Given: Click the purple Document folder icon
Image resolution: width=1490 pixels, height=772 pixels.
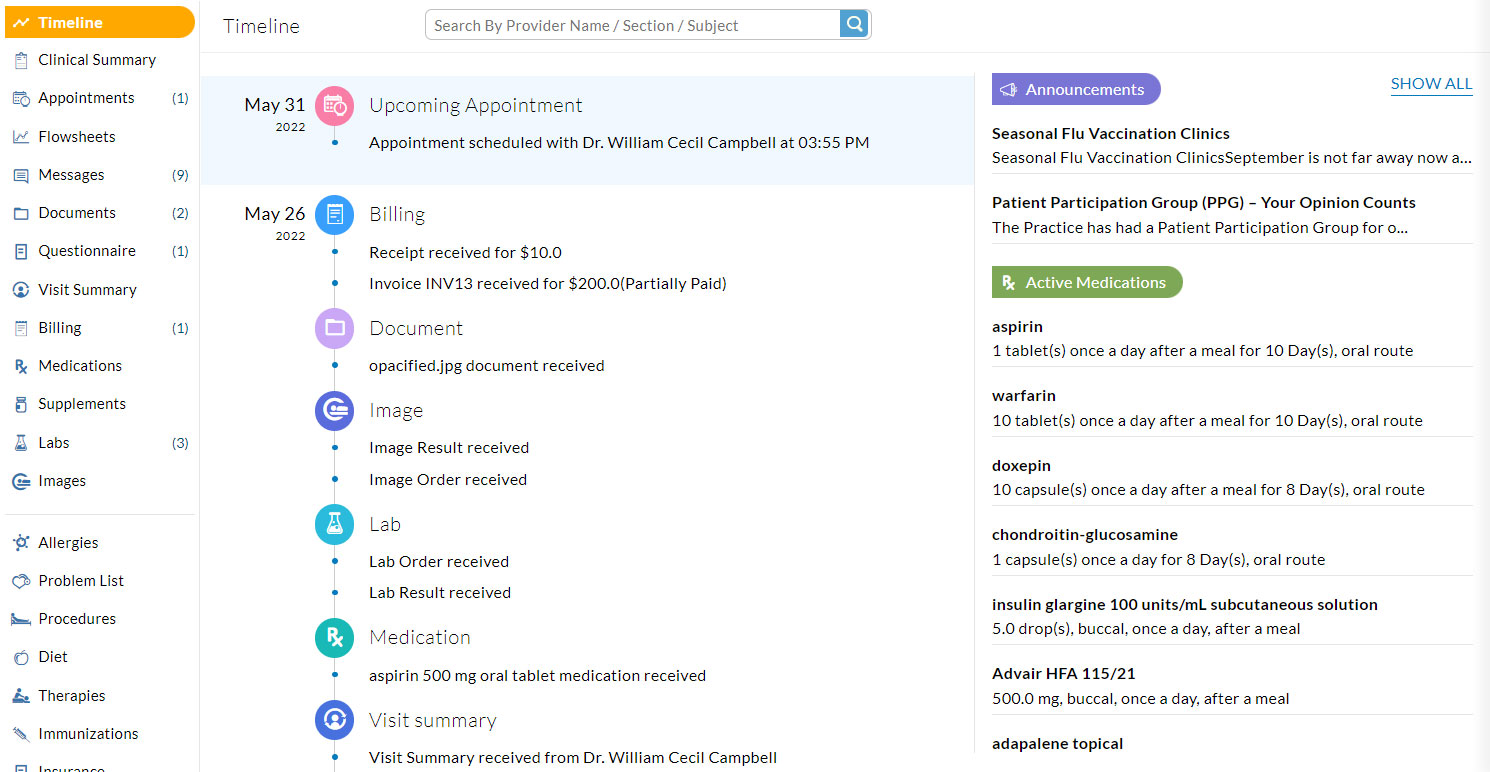Looking at the screenshot, I should coord(334,328).
